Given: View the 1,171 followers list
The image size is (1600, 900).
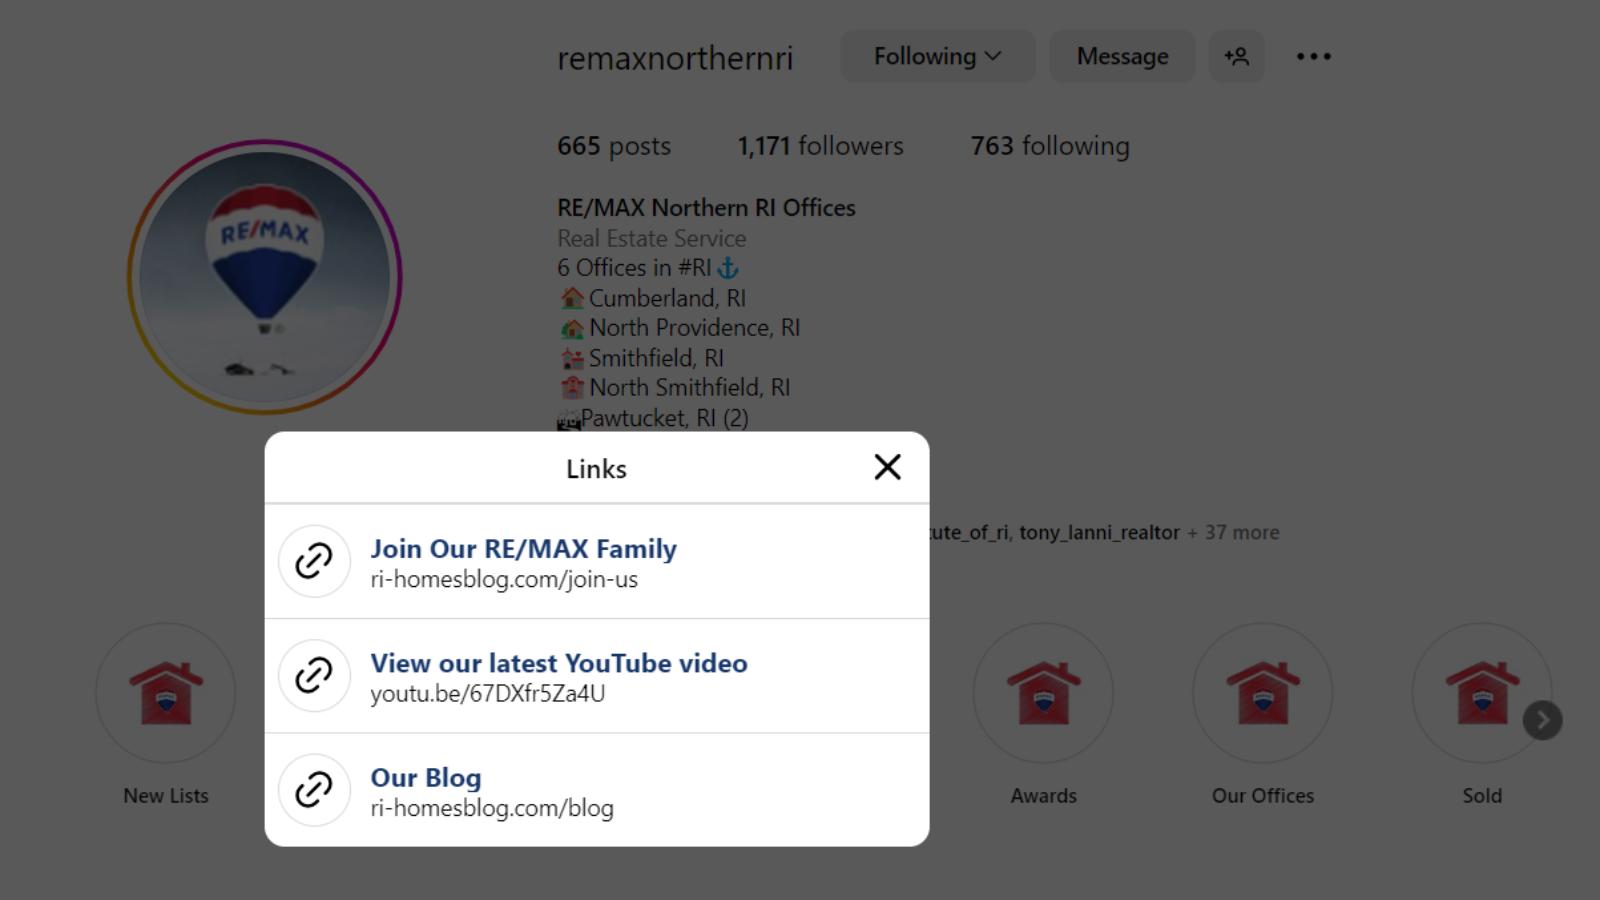Looking at the screenshot, I should coord(820,146).
